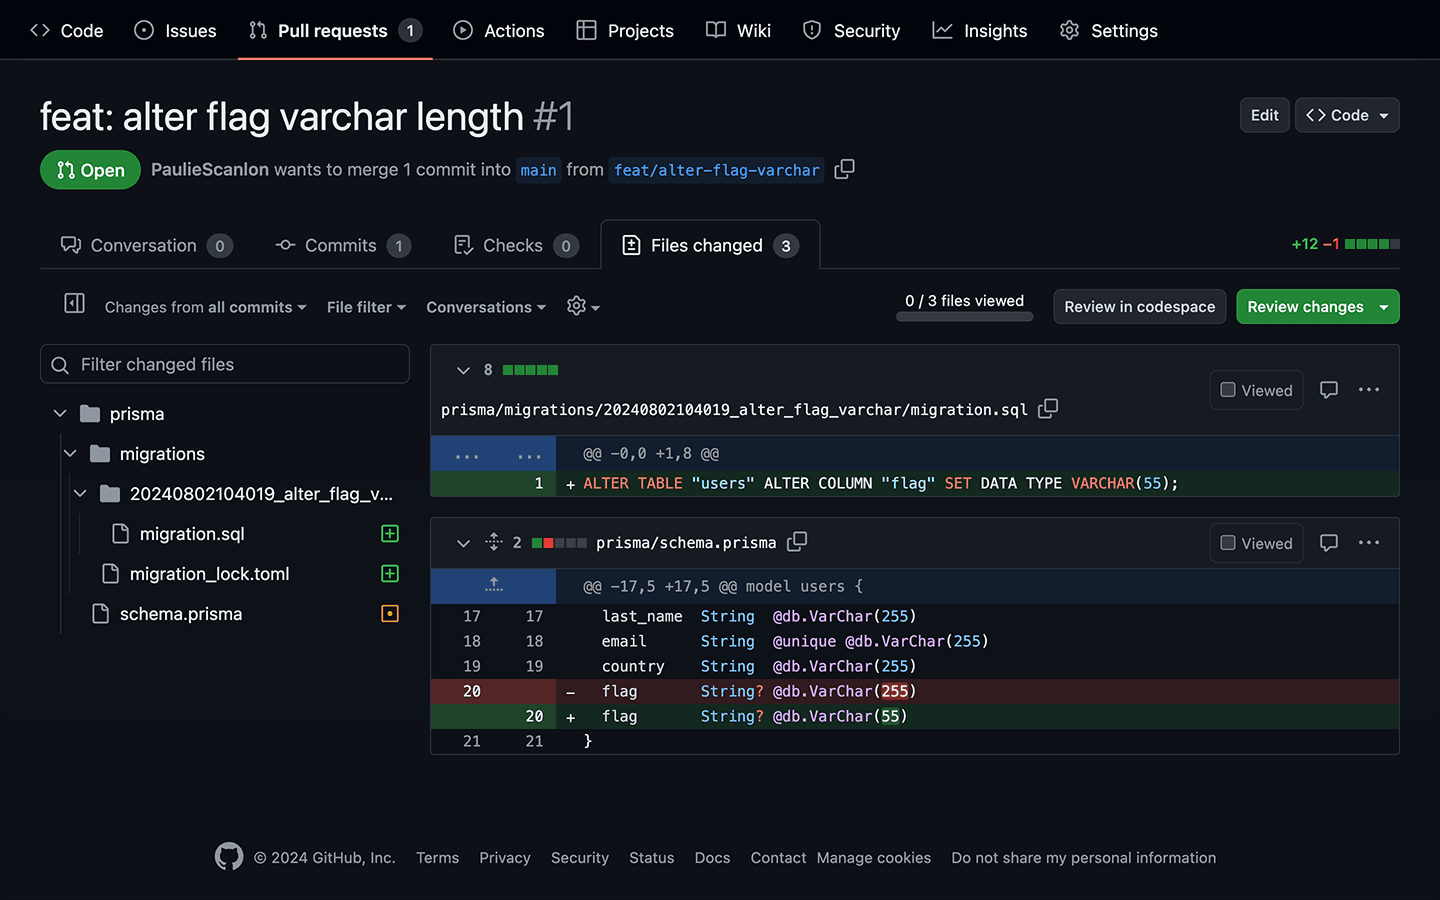1440x900 pixels.
Task: Click the feat/alter-flag-varchar branch link
Action: [717, 170]
